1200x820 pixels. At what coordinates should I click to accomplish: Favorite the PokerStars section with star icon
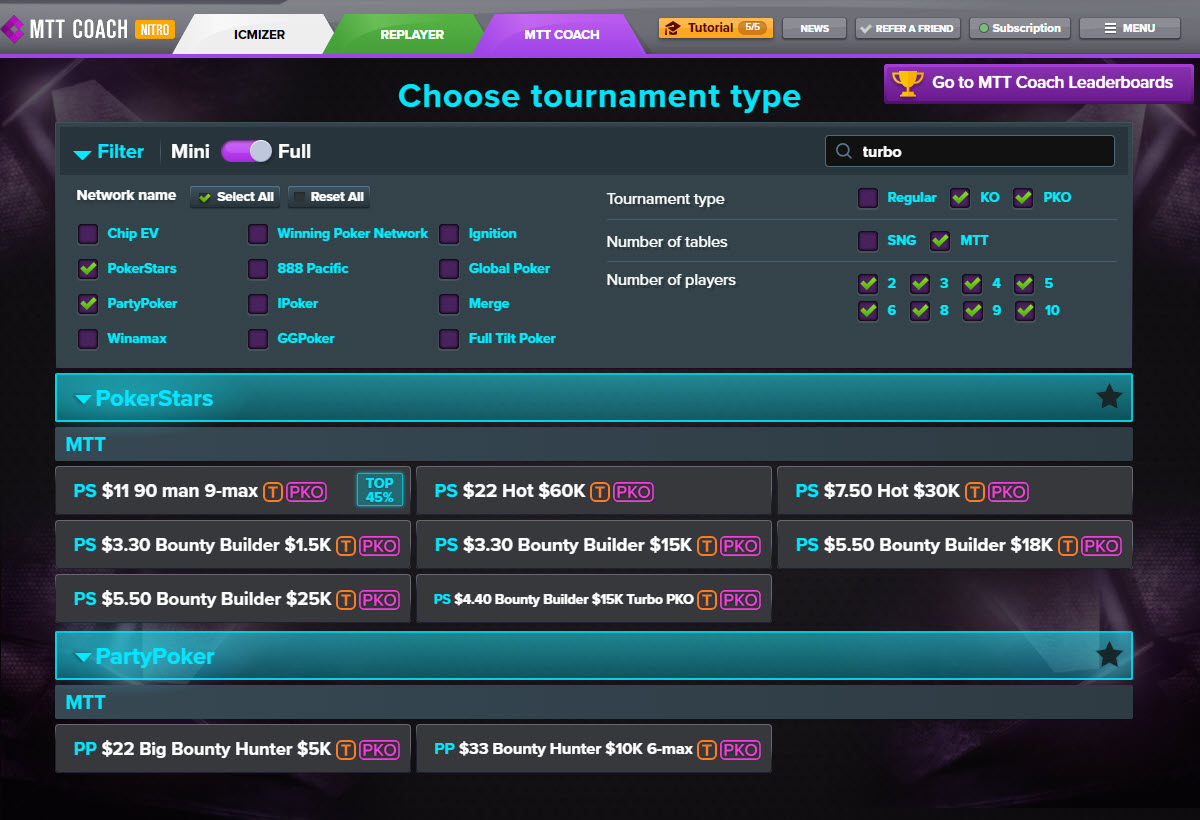(1109, 397)
